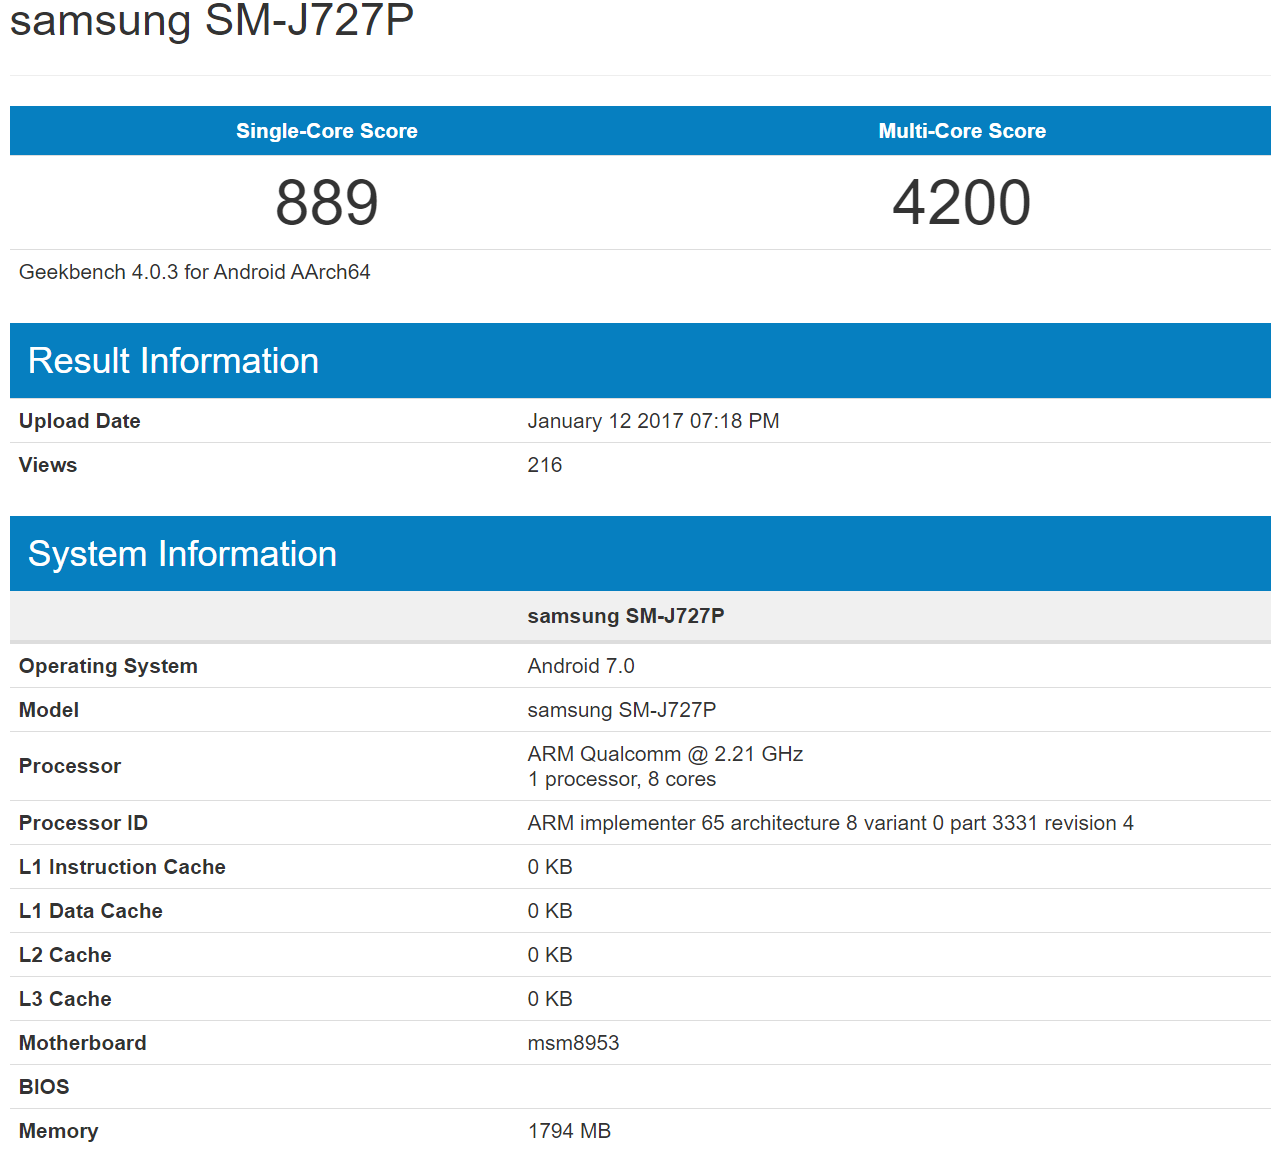Click the page title heading samsung SM-J727P
The image size is (1271, 1161).
212,21
